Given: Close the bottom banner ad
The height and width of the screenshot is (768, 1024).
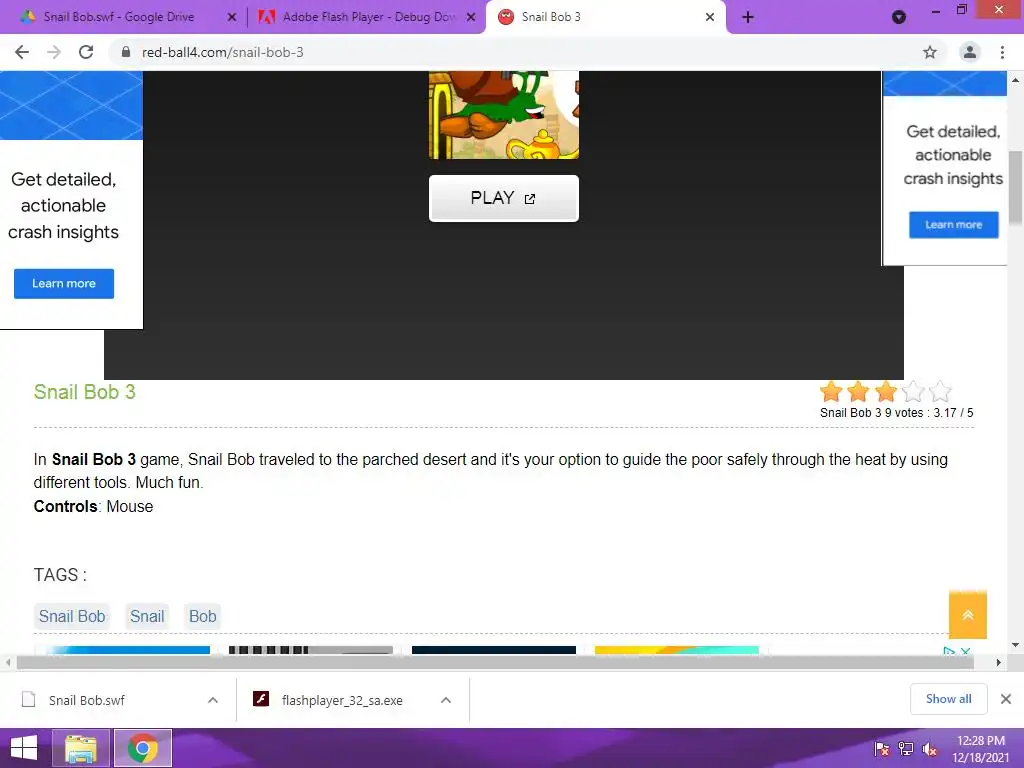Looking at the screenshot, I should tap(965, 651).
